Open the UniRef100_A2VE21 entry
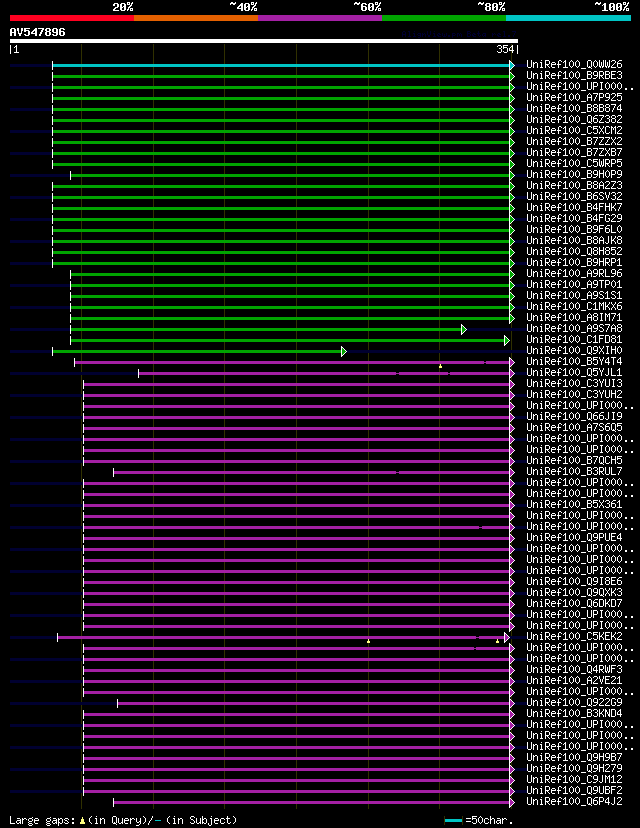Screen dimensions: 640x828 click(575, 681)
